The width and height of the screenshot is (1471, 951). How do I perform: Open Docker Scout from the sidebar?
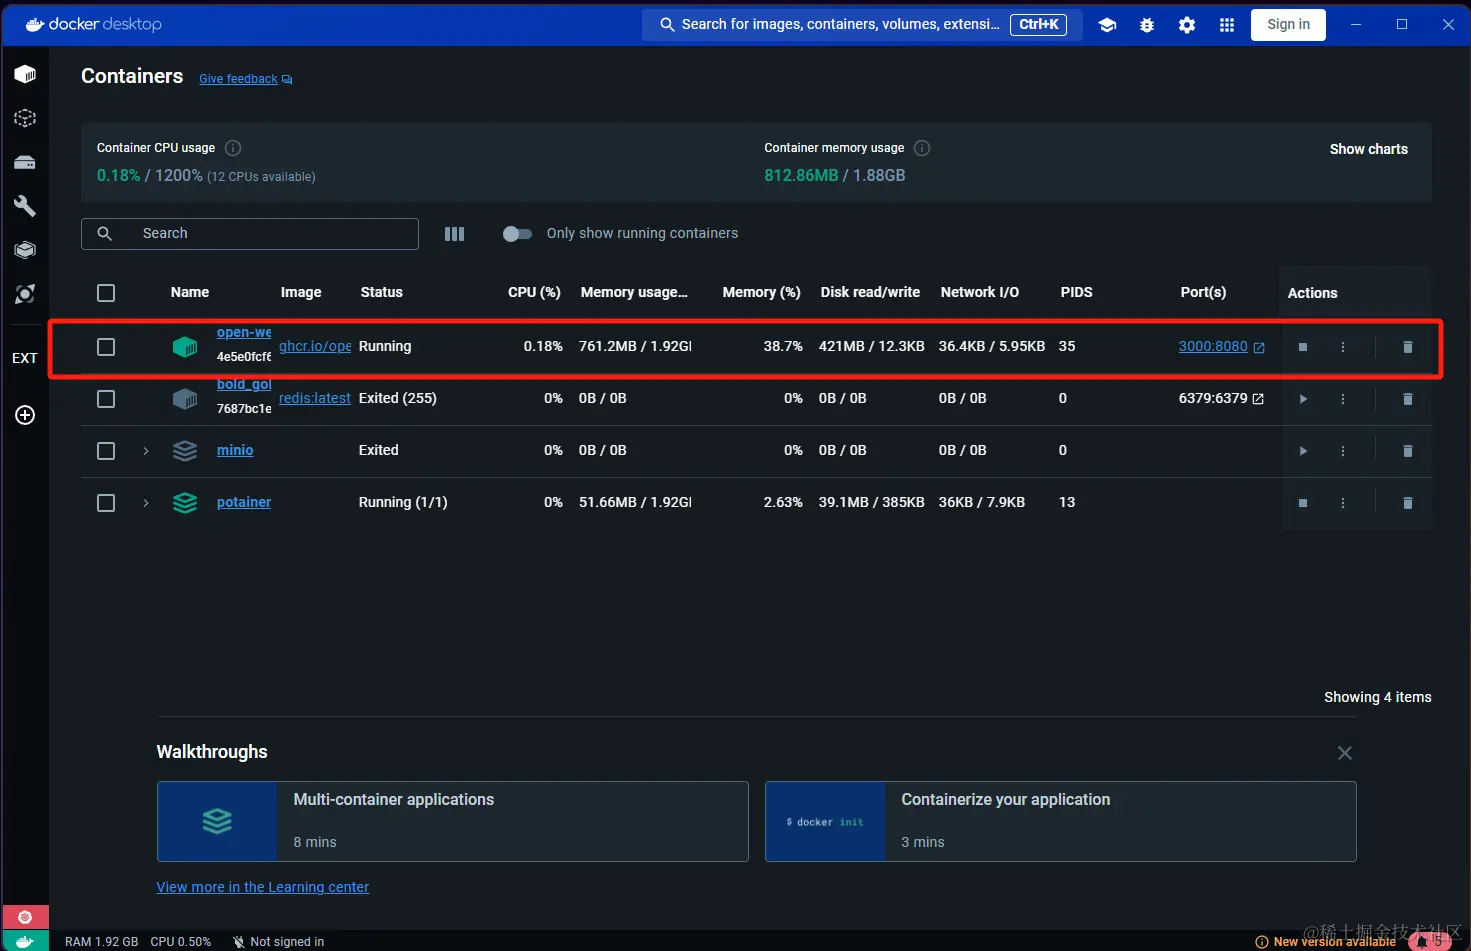[25, 294]
